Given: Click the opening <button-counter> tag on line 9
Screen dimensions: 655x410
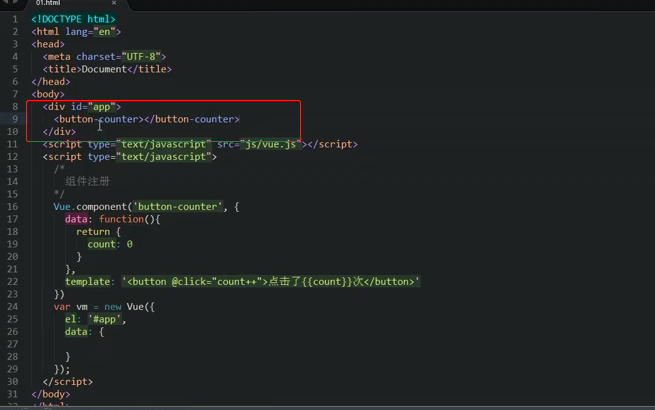Looking at the screenshot, I should point(99,120).
